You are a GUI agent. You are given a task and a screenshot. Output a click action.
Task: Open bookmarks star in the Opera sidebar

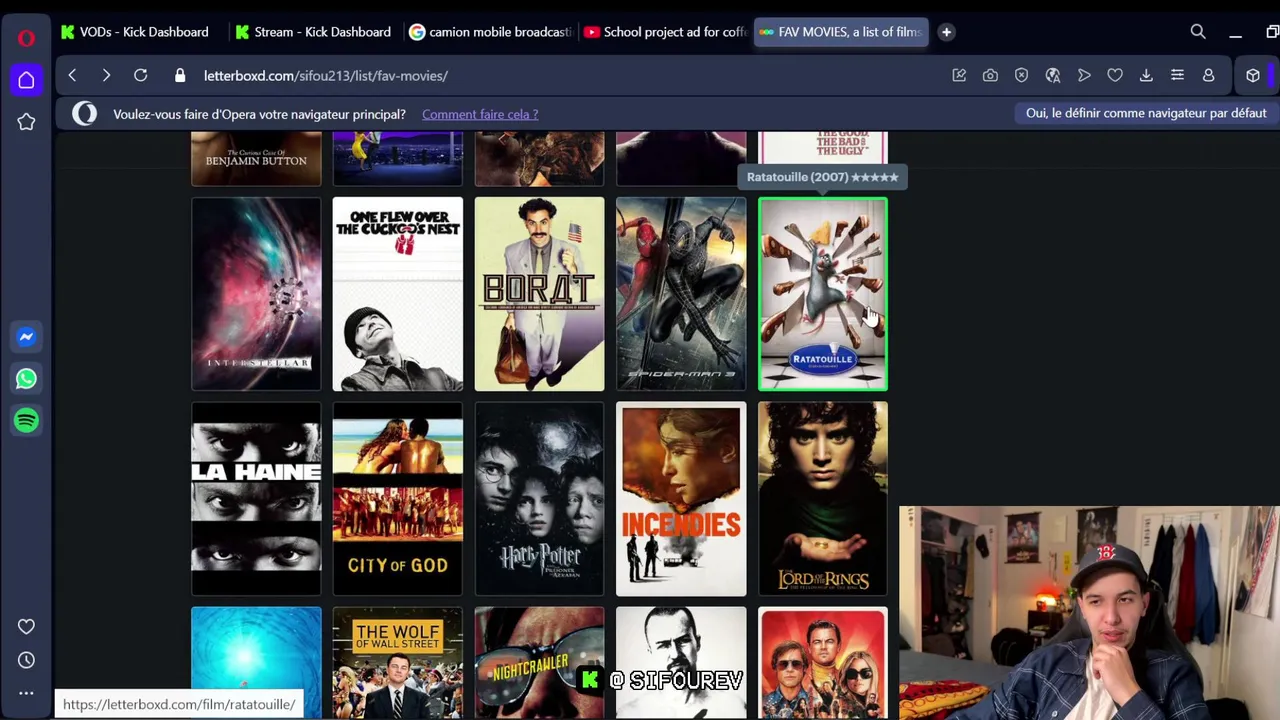[x=26, y=122]
